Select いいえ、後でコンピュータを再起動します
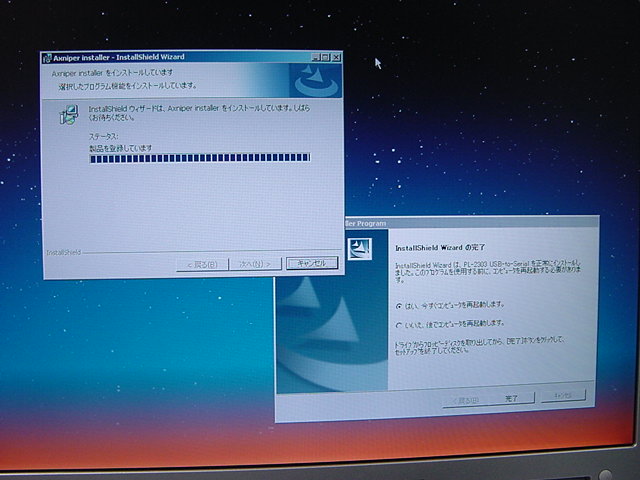 click(x=451, y=324)
